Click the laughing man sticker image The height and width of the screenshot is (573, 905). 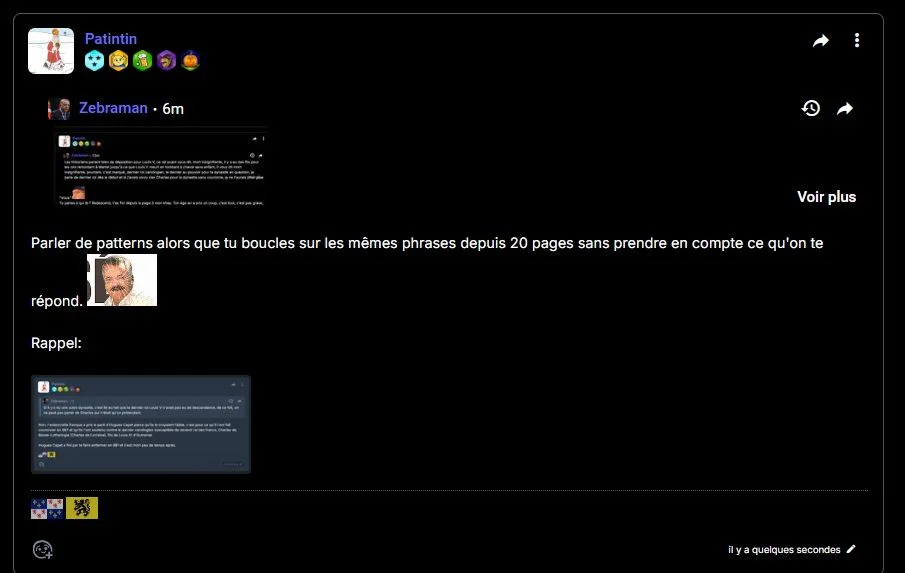(x=122, y=280)
